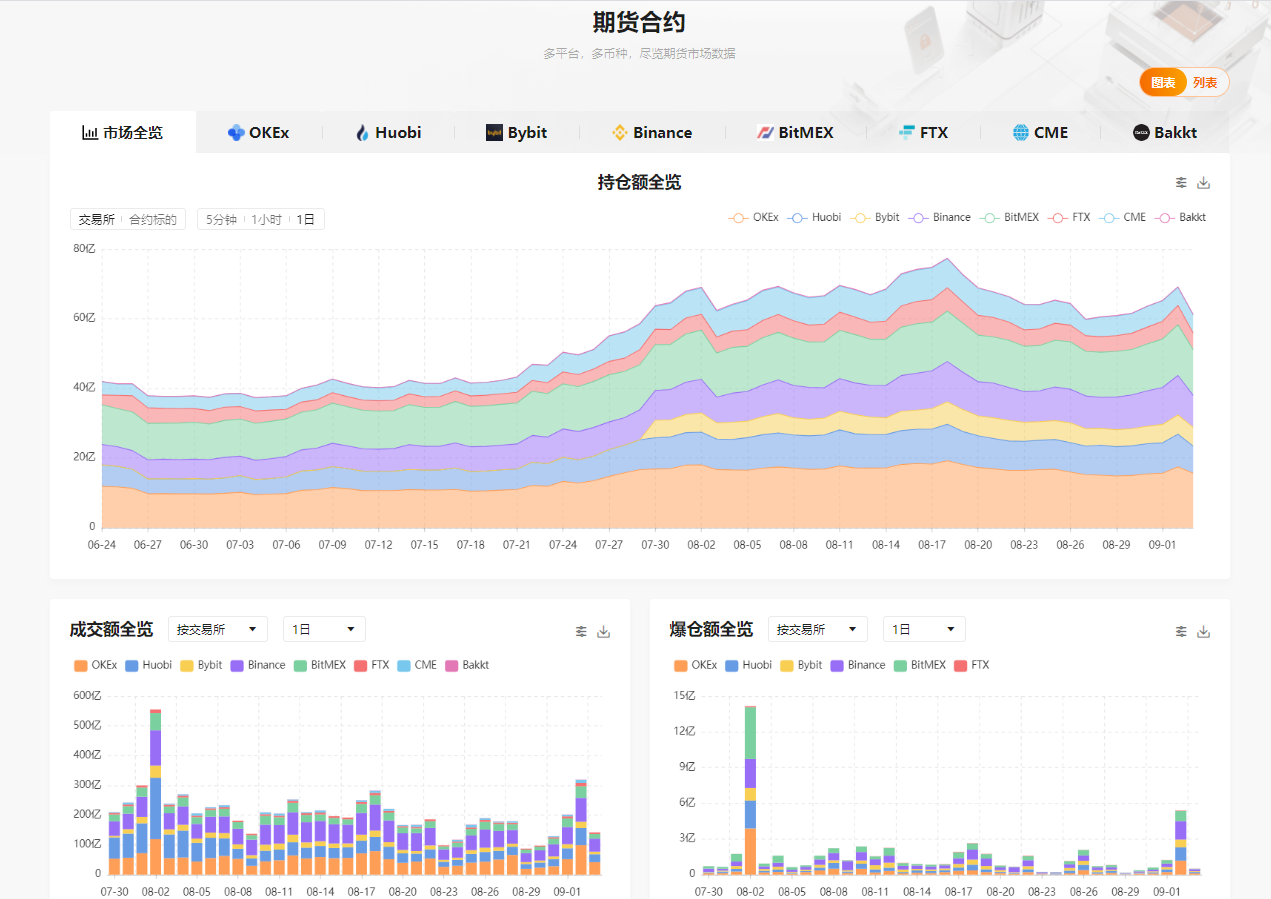Click the tallest bar at 08-02 in 成交额全览
1271x899 pixels.
click(x=155, y=790)
